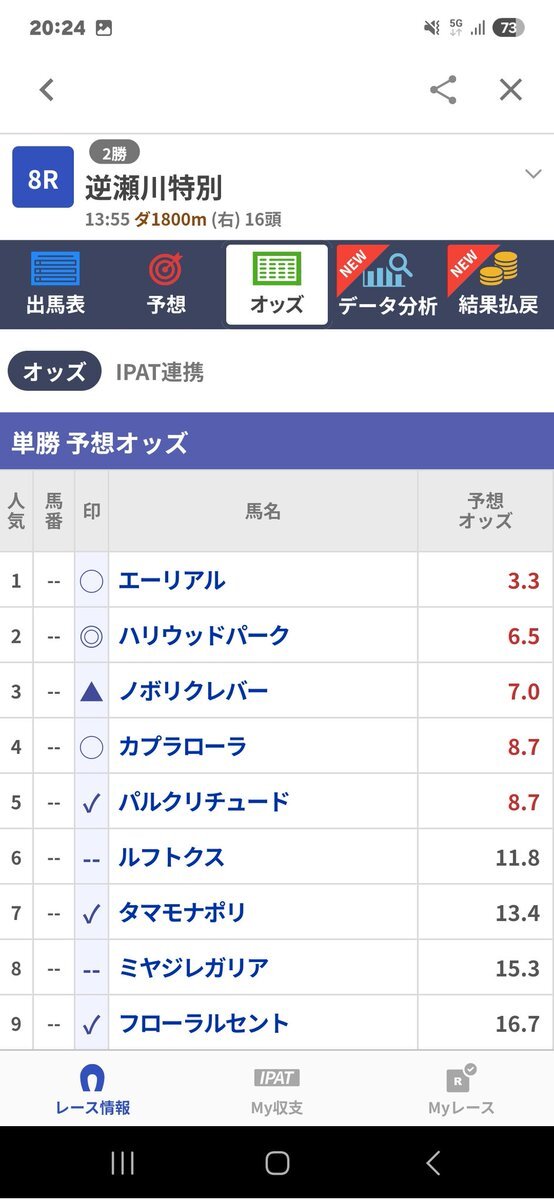
Task: Open the 出馬表 tab
Action: [x=55, y=284]
